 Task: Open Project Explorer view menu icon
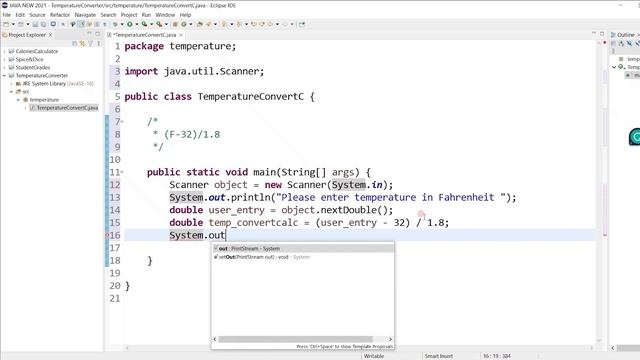pos(98,43)
